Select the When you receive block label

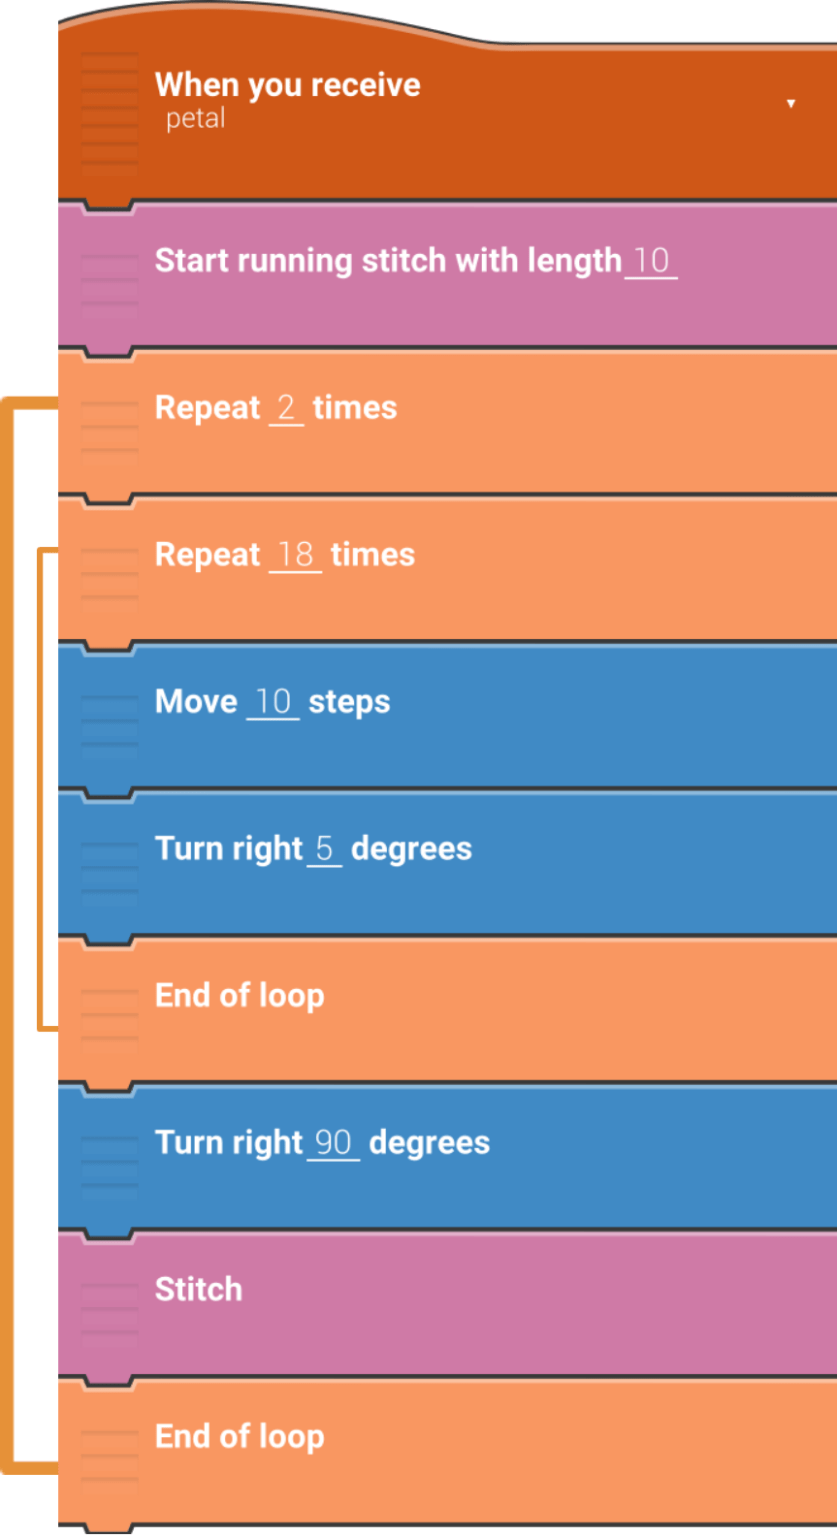coord(287,85)
